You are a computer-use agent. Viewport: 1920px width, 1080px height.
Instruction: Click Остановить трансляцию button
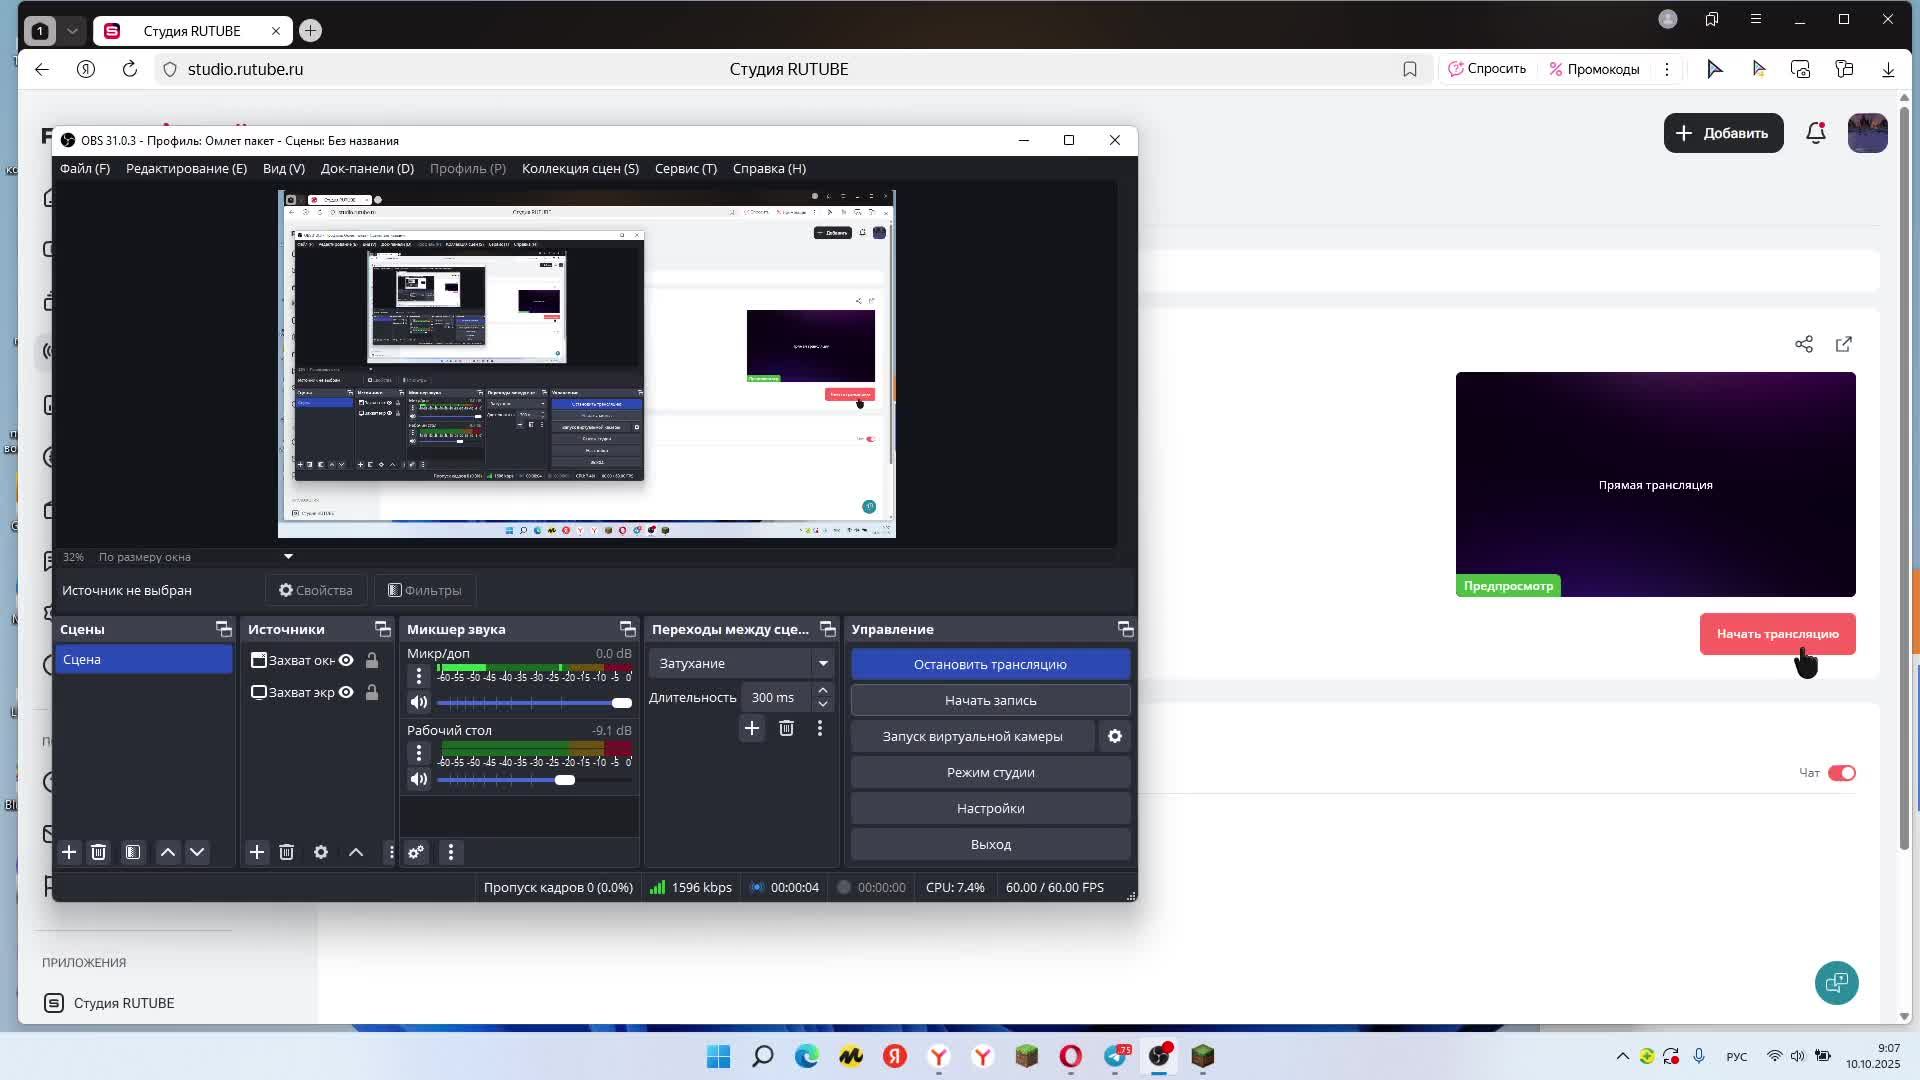click(990, 664)
